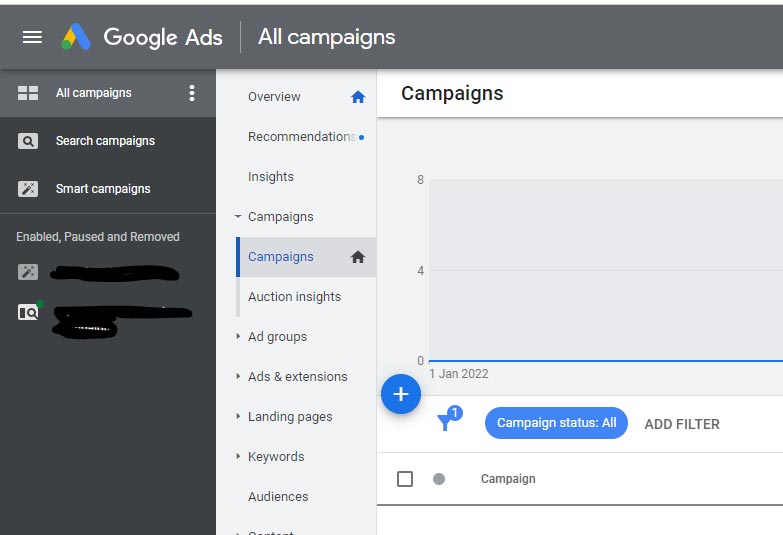Click the Recommendations blue notification dot

tap(362, 137)
